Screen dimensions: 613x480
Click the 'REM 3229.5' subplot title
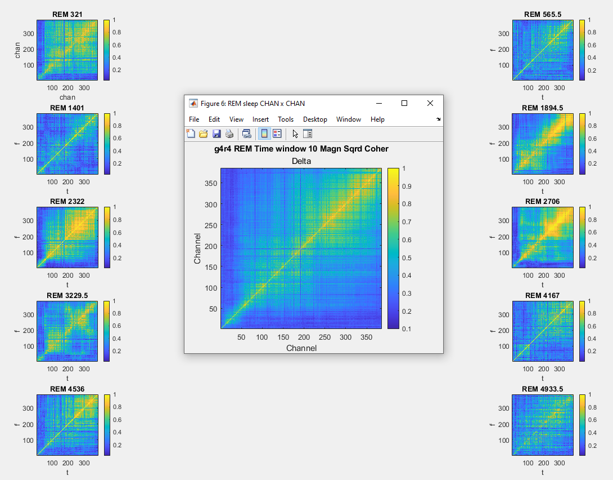pyautogui.click(x=67, y=295)
